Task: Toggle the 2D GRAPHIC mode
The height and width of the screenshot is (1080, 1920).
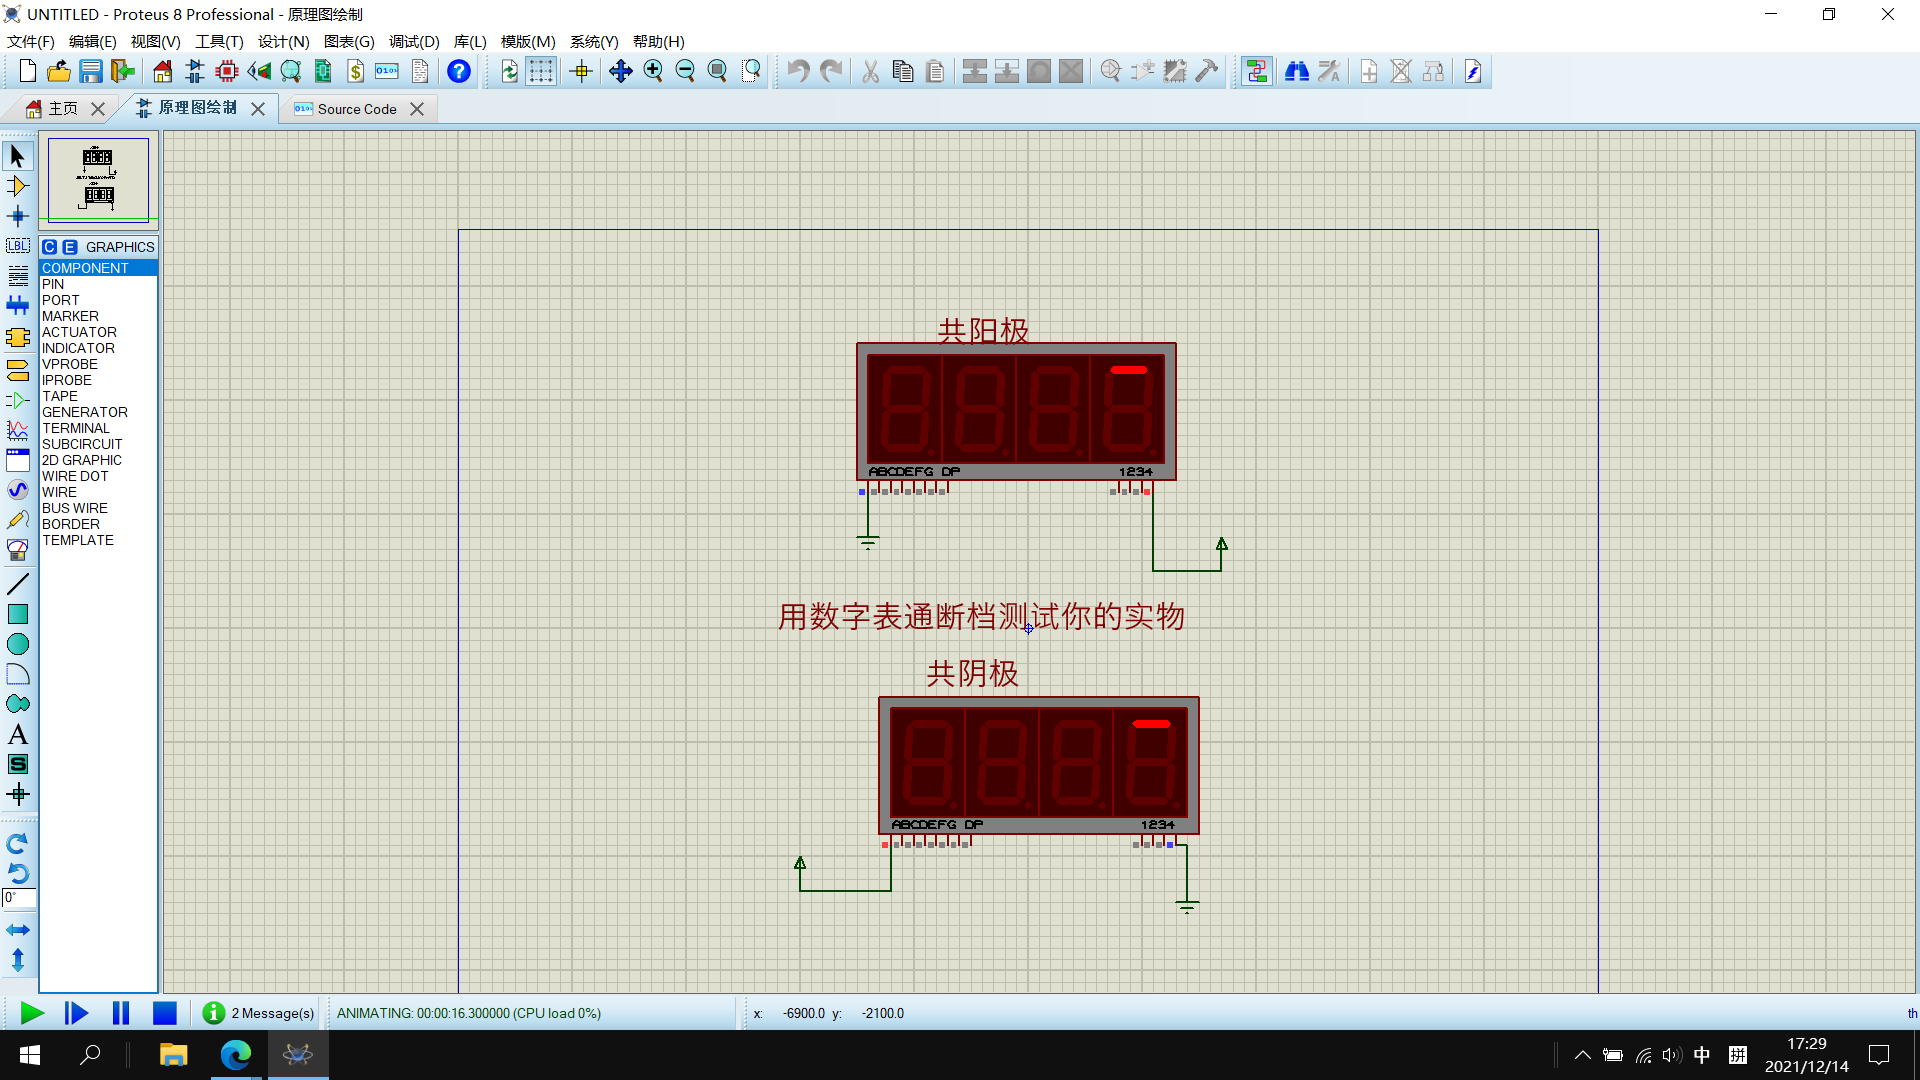Action: point(82,459)
